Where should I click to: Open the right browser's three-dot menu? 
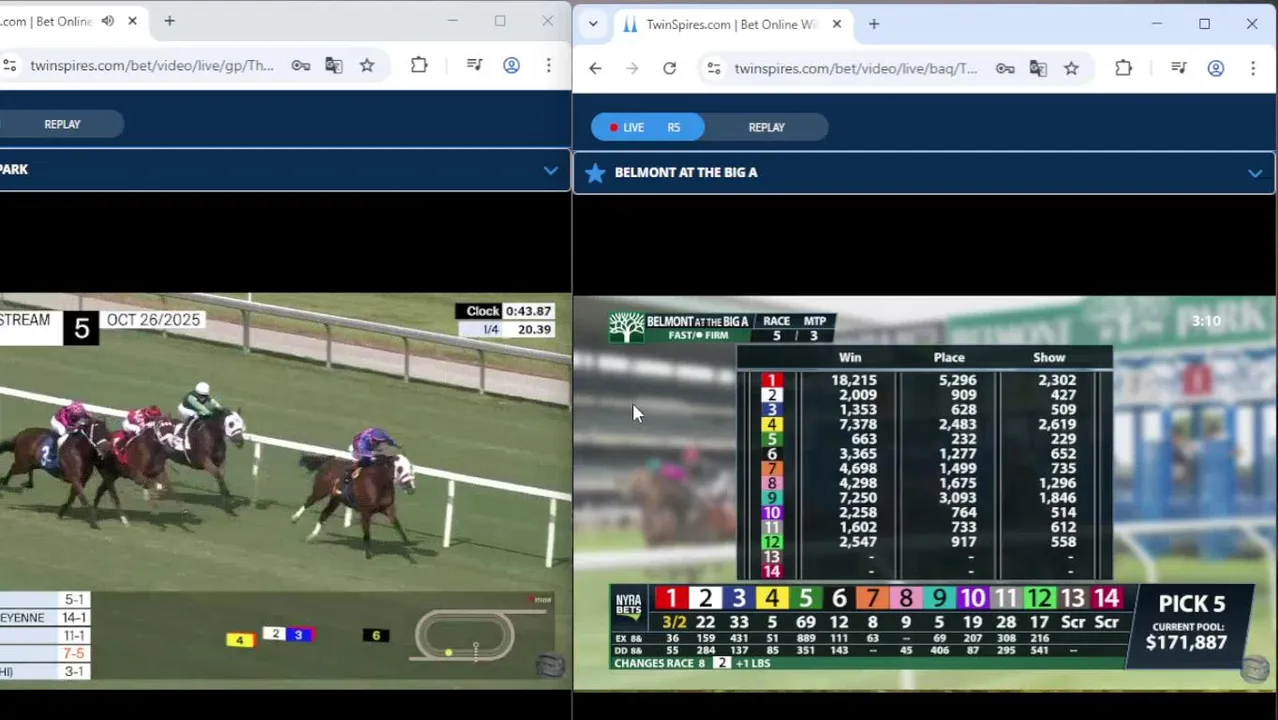click(x=1252, y=68)
